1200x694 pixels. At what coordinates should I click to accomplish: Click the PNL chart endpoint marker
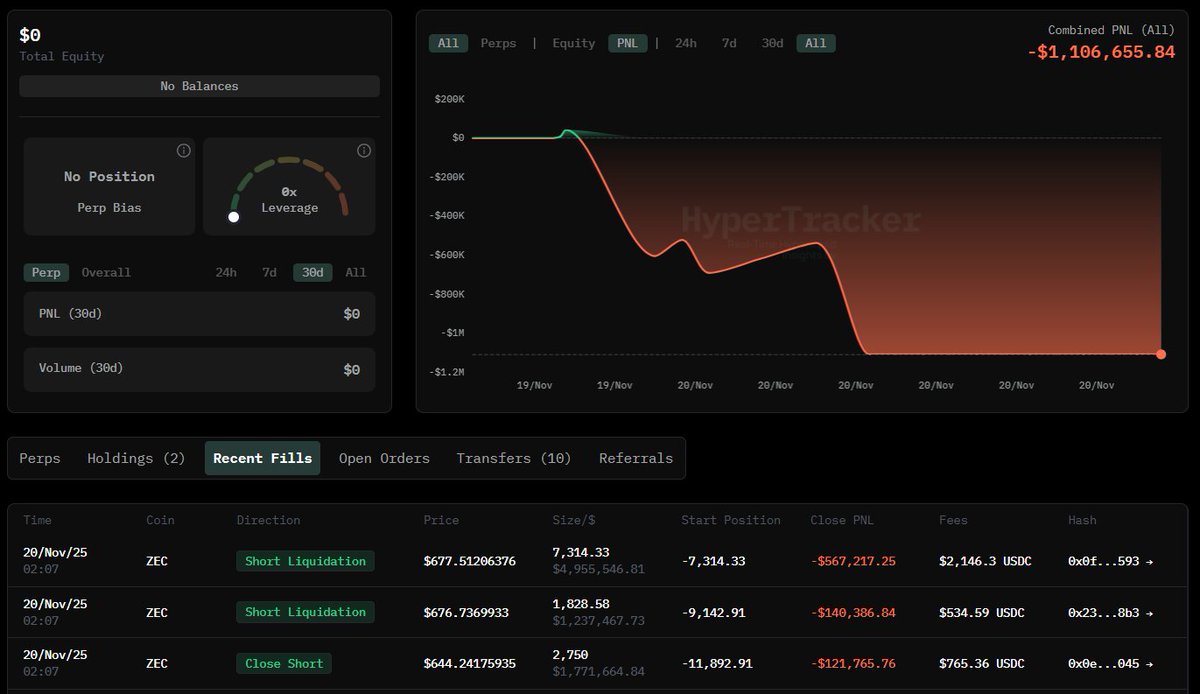[1161, 354]
